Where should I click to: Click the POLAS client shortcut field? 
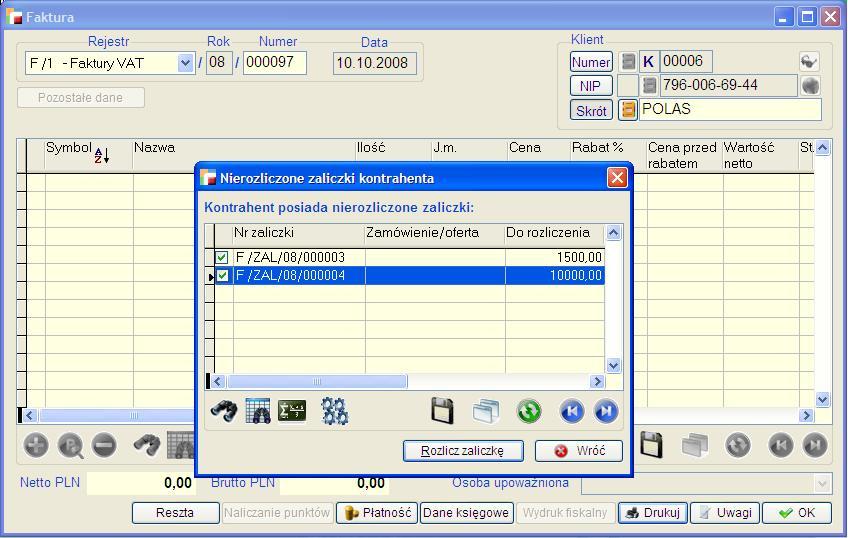730,110
